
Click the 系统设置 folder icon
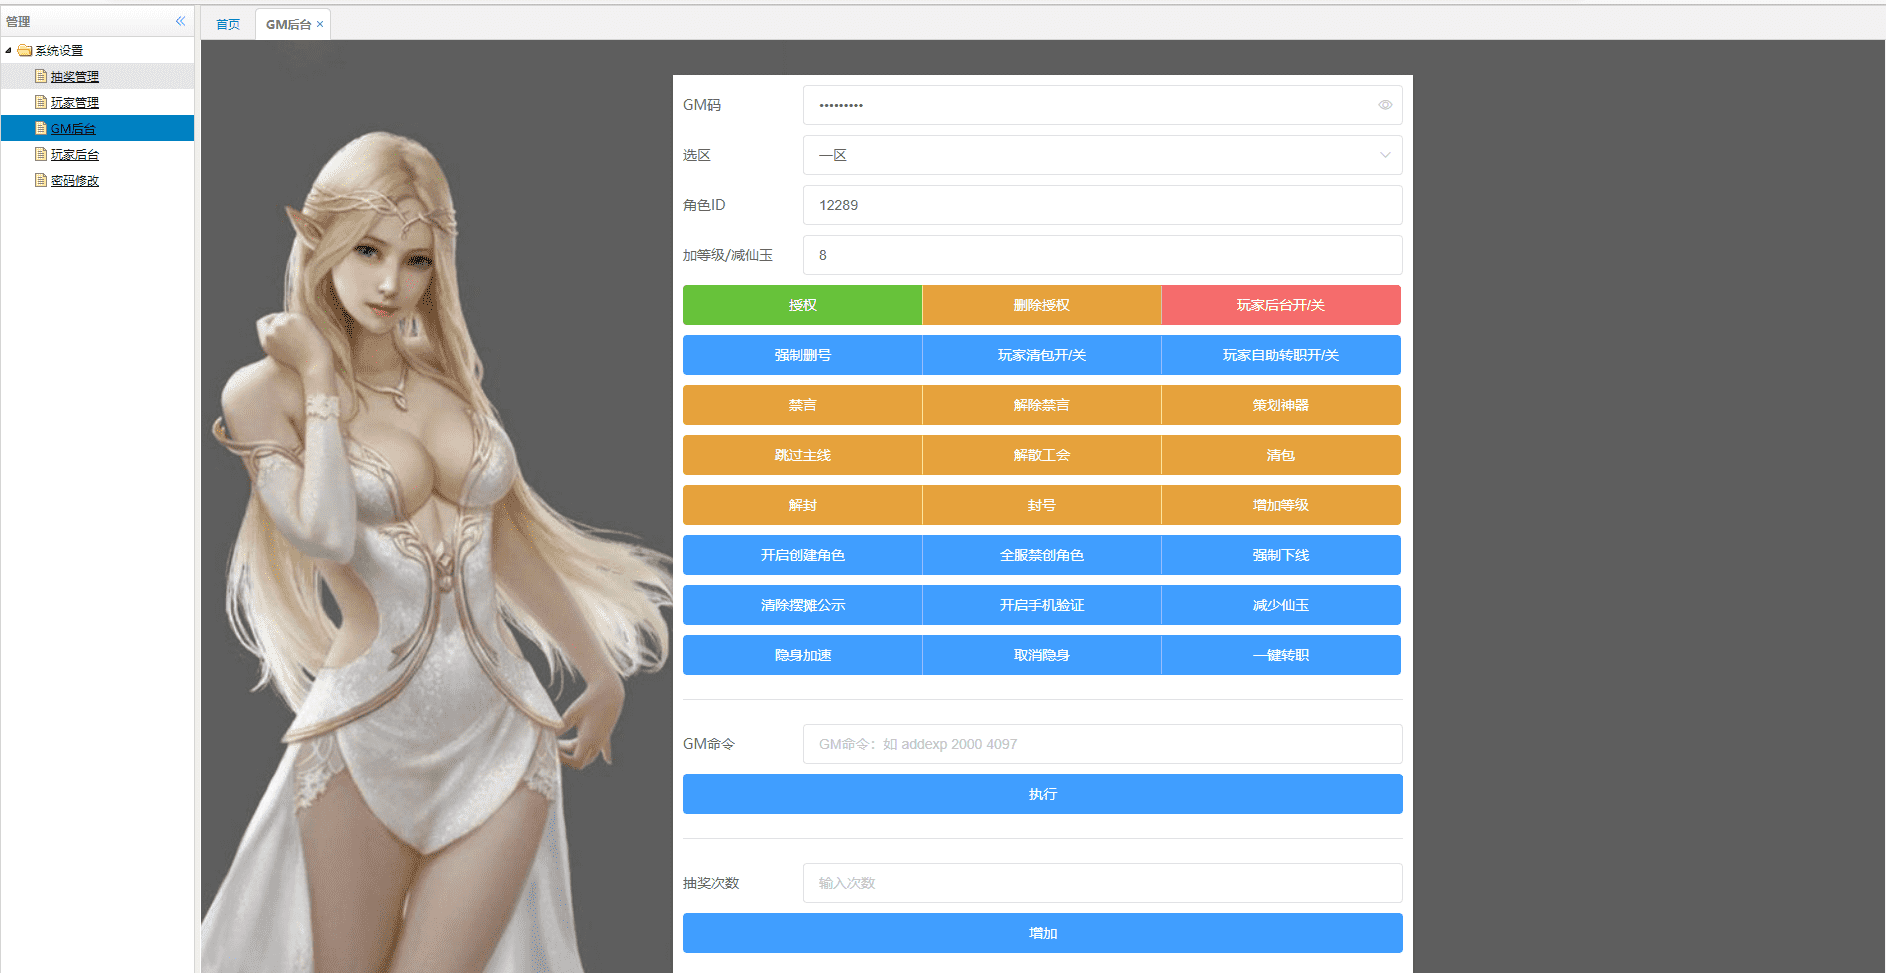coord(25,50)
